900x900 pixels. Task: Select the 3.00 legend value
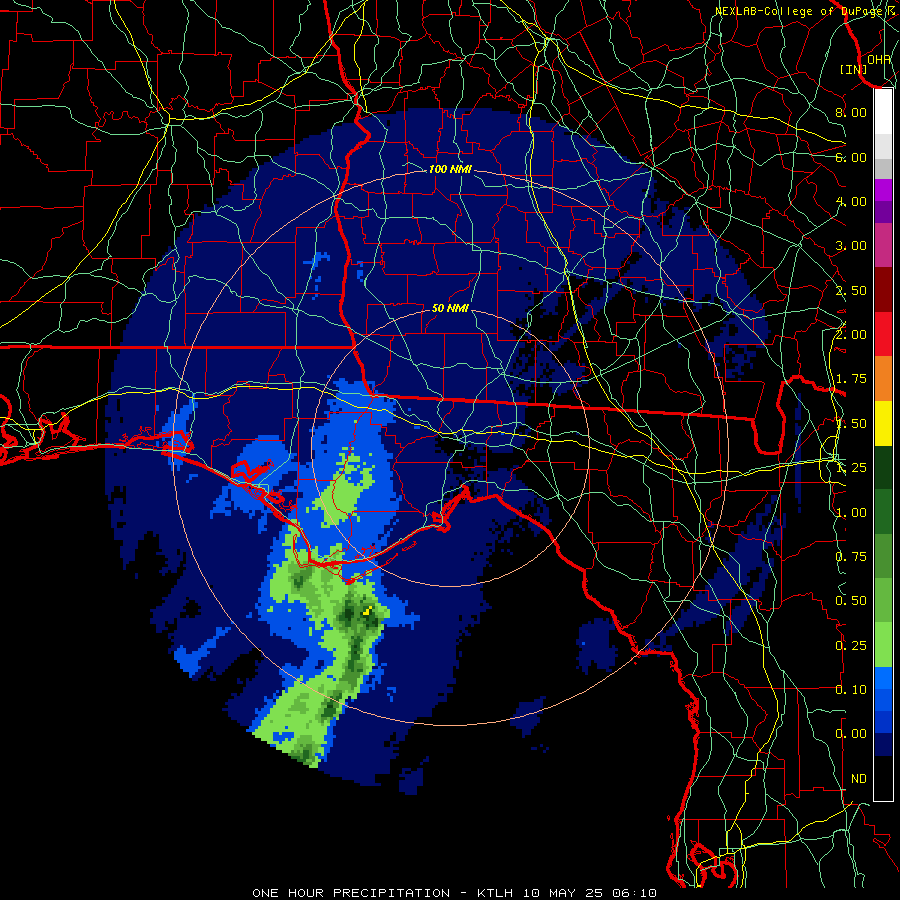tap(851, 246)
